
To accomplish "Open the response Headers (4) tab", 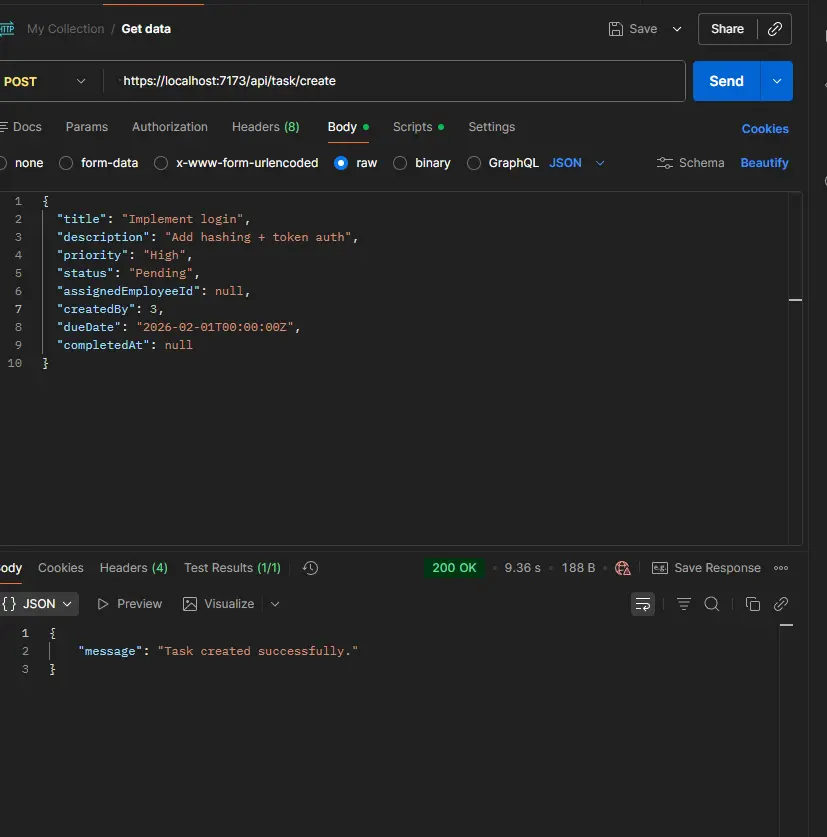I will pyautogui.click(x=133, y=568).
